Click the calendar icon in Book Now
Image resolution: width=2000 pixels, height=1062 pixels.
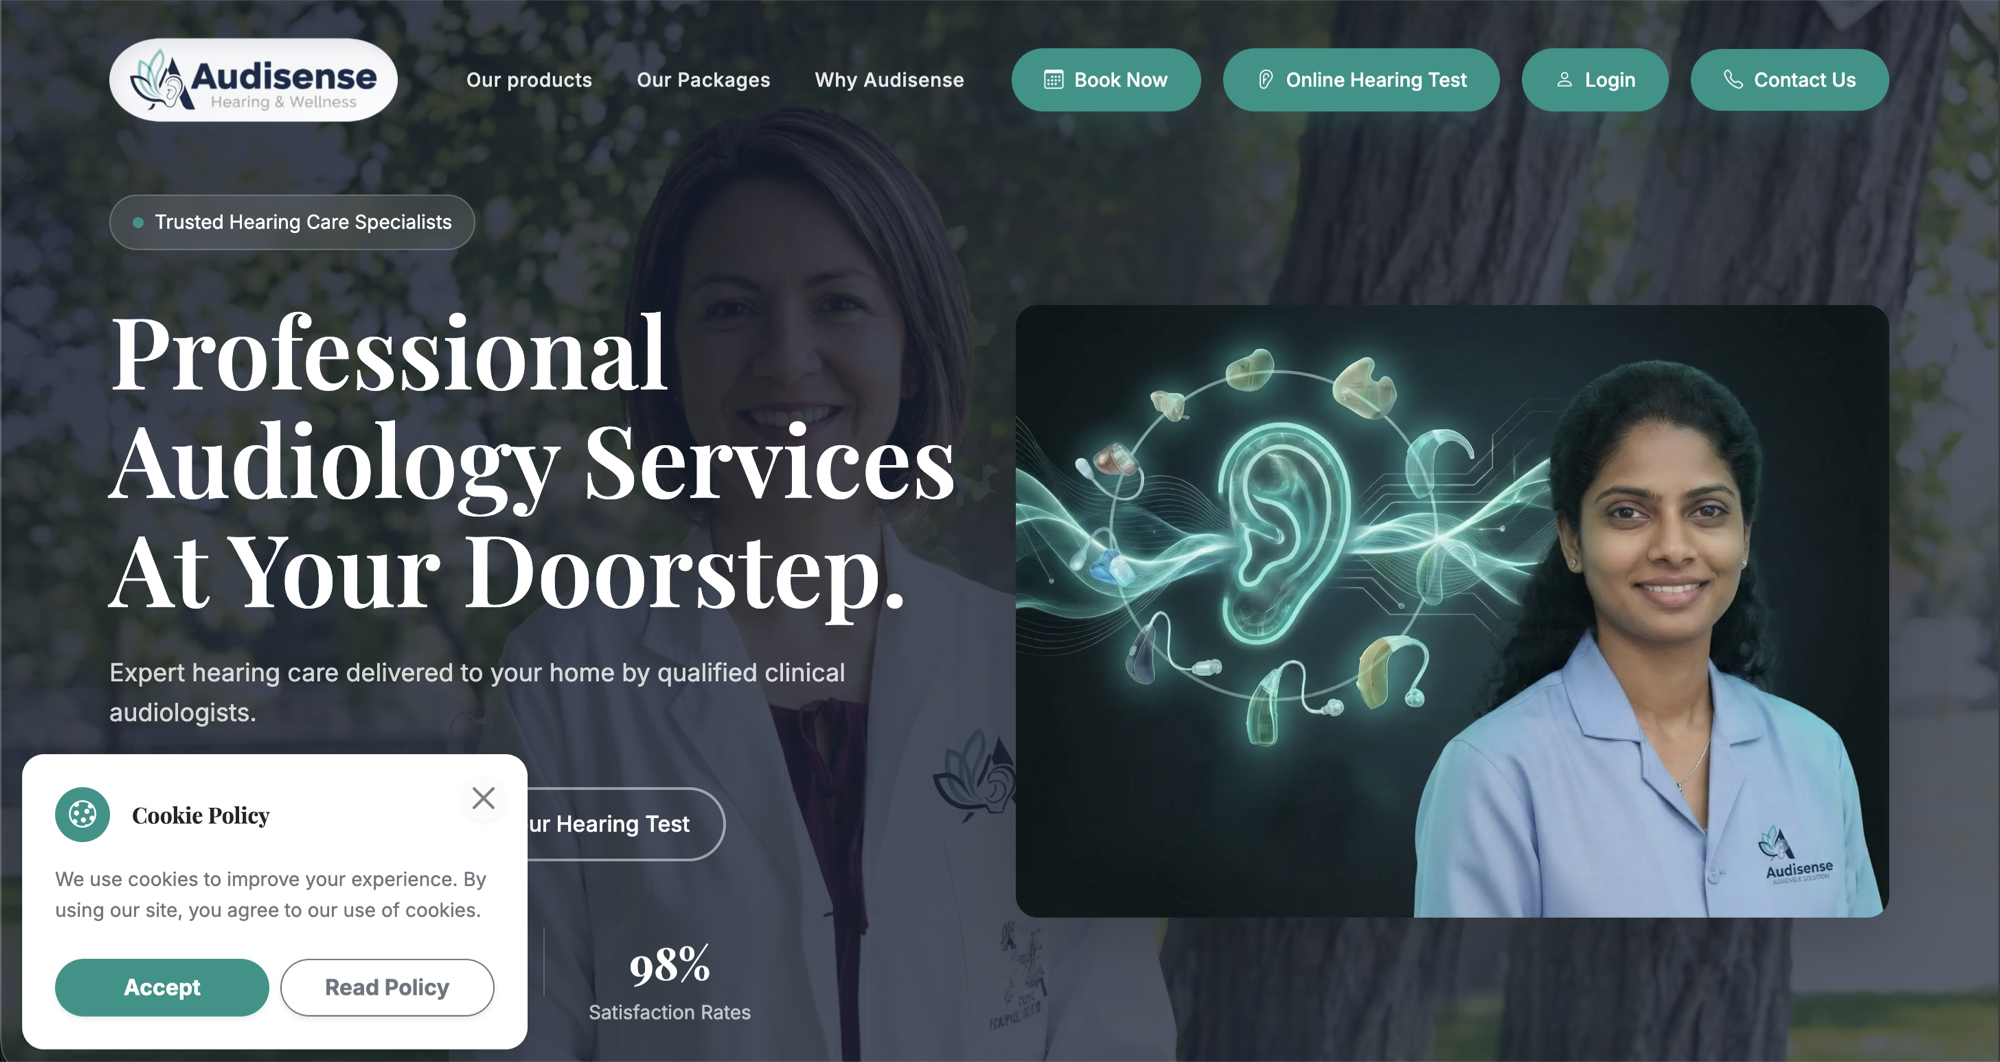click(1053, 80)
